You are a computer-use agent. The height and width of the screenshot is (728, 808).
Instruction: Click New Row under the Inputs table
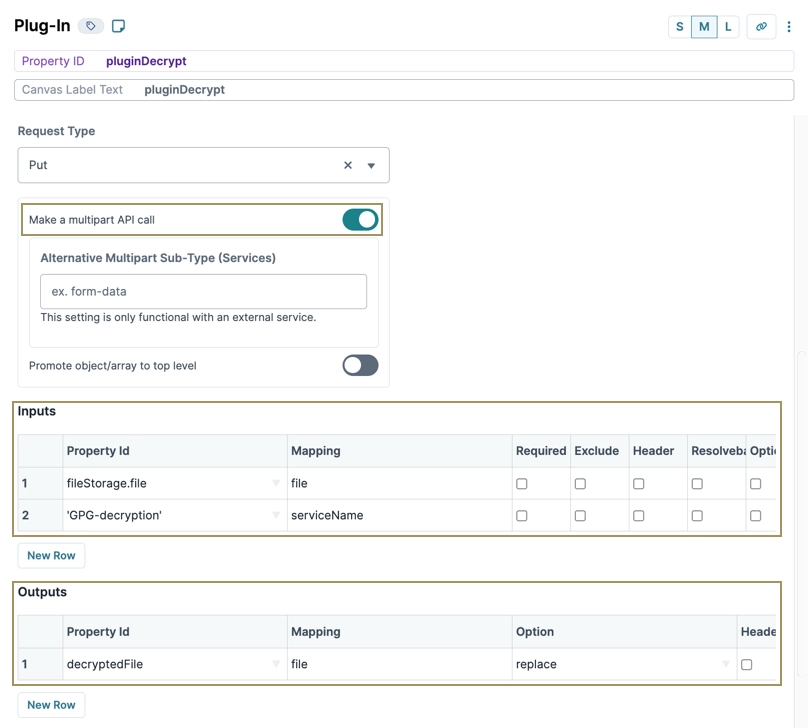[51, 555]
